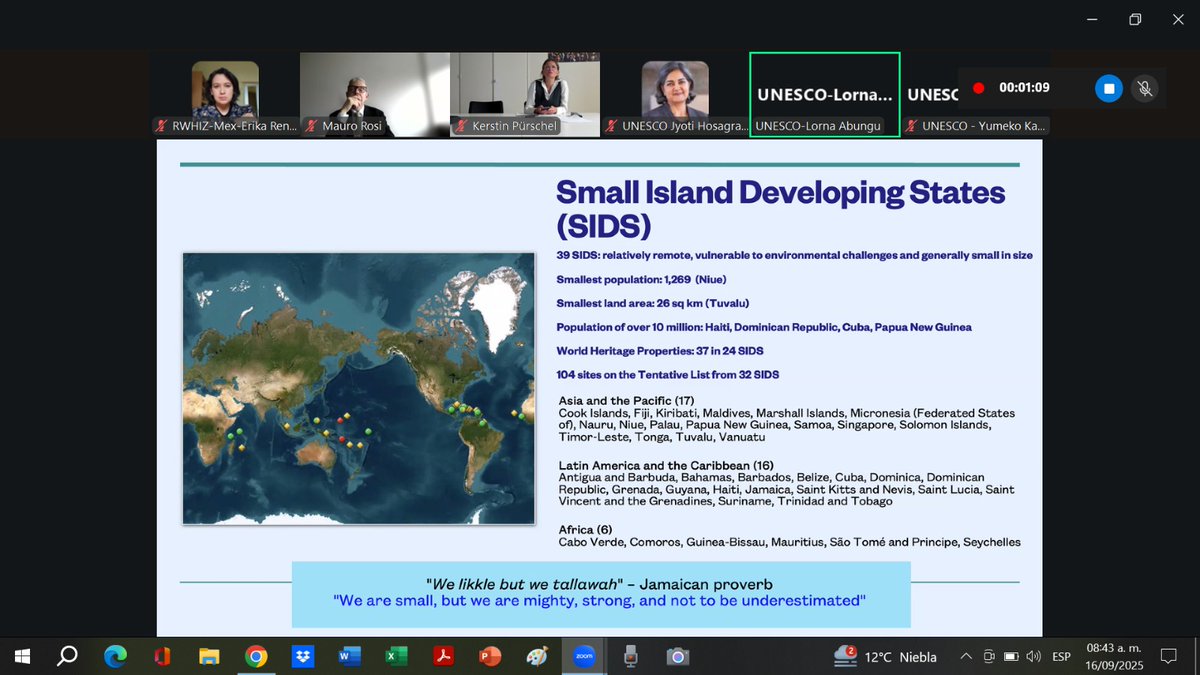
Task: Launch Google Chrome from taskbar
Action: coord(256,657)
